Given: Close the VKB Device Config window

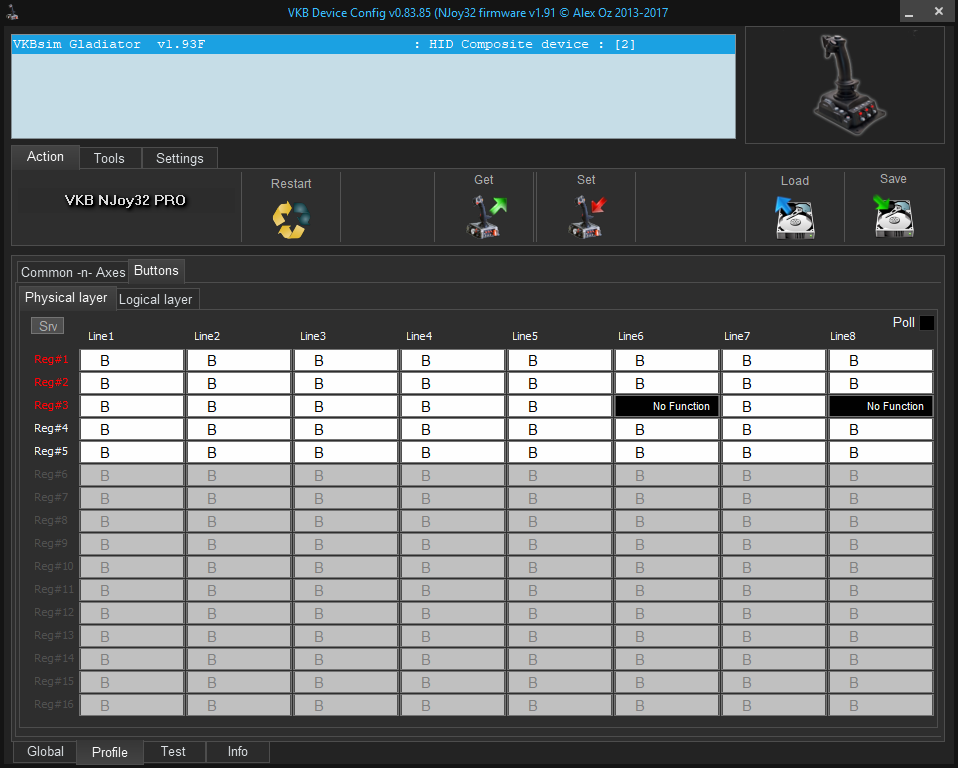Looking at the screenshot, I should [938, 11].
